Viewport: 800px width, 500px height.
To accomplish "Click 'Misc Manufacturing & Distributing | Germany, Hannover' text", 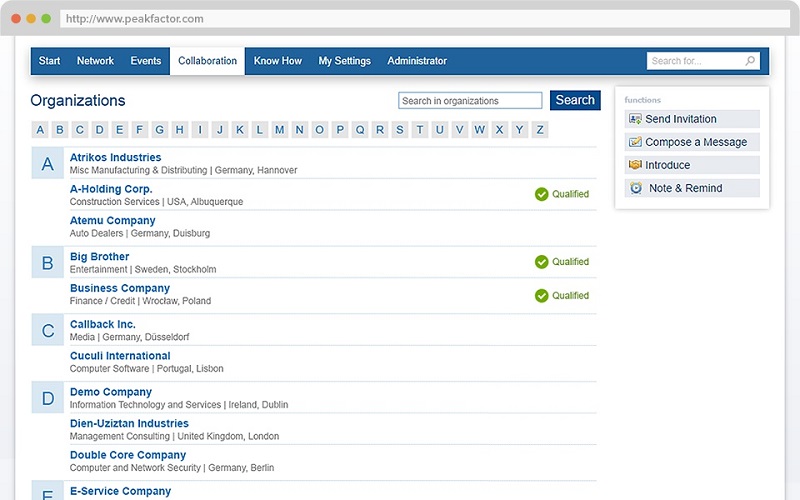I will (183, 170).
